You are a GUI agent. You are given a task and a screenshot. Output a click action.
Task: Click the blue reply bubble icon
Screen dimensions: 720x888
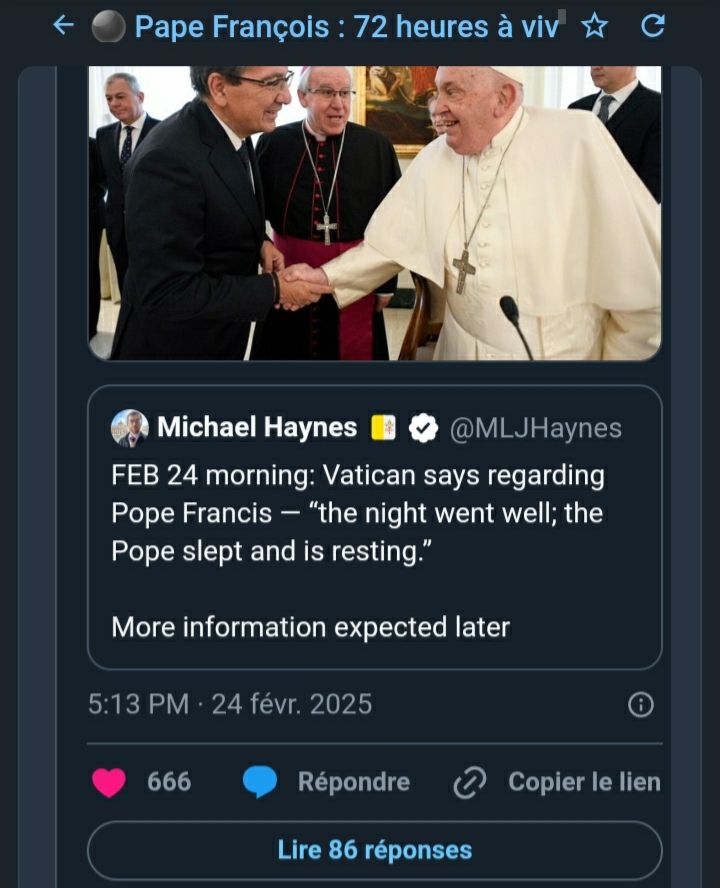(260, 782)
